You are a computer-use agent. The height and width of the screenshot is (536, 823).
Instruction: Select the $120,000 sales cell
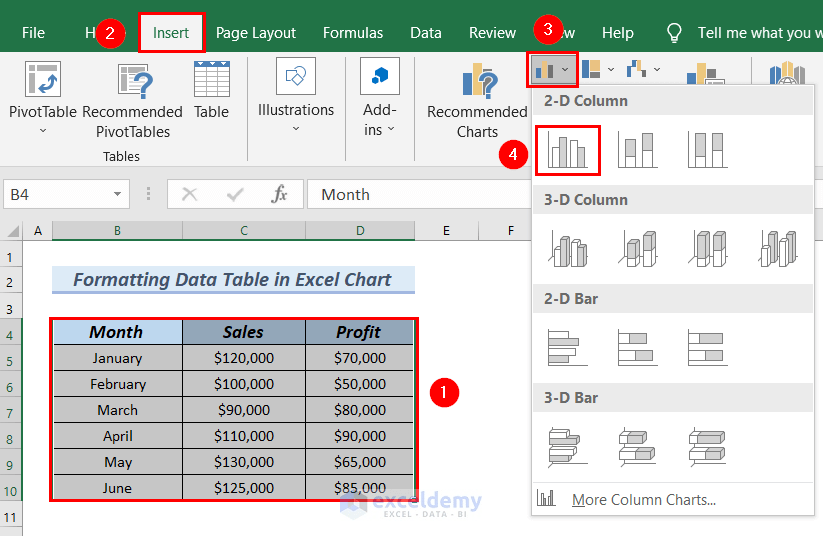[x=244, y=358]
